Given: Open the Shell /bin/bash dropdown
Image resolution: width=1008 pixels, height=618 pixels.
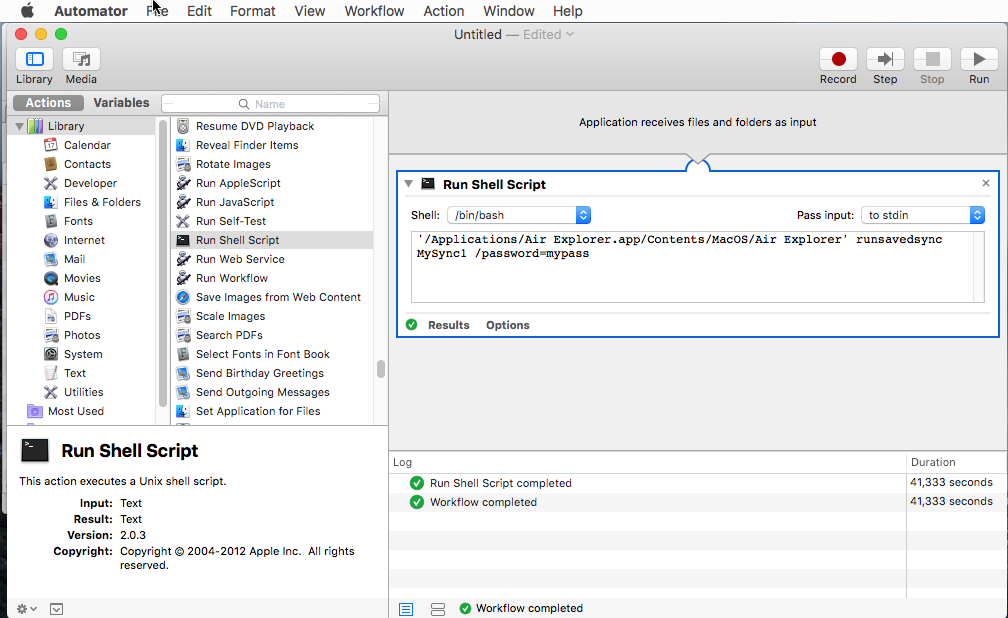Looking at the screenshot, I should pyautogui.click(x=519, y=215).
